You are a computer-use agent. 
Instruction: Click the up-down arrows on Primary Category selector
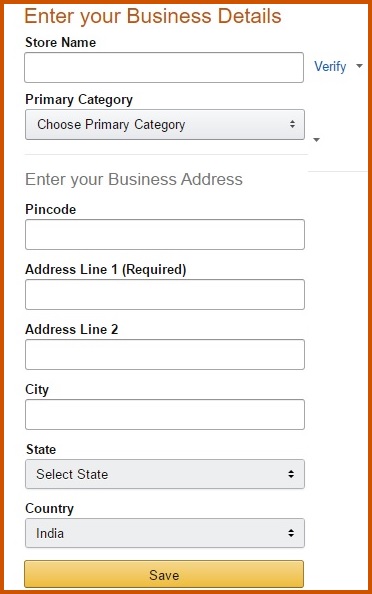click(292, 124)
